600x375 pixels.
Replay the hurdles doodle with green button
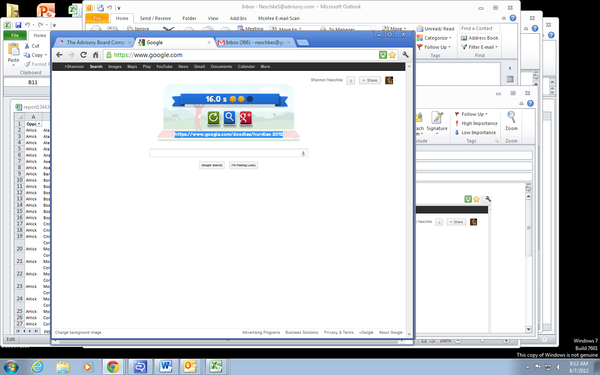213,117
